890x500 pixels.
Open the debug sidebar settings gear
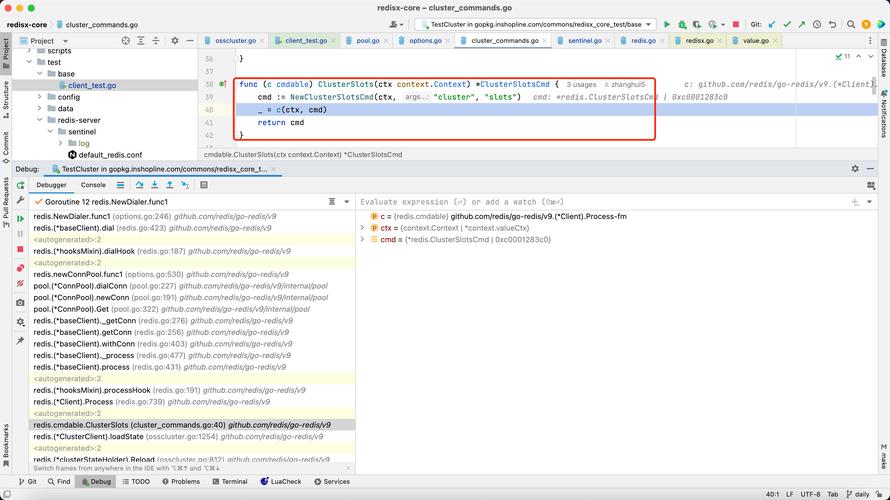(x=20, y=322)
